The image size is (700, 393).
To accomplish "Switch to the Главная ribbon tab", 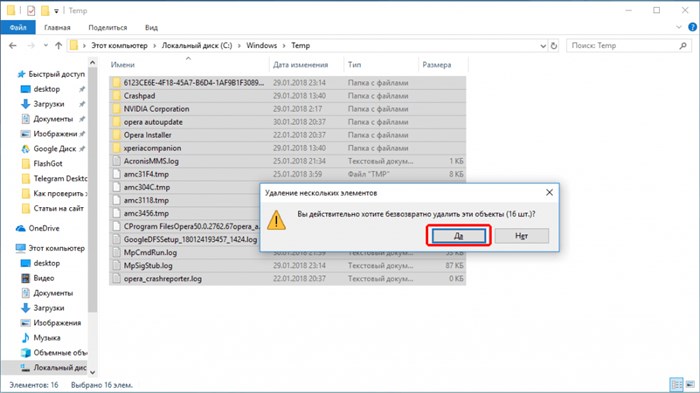I will coord(57,28).
